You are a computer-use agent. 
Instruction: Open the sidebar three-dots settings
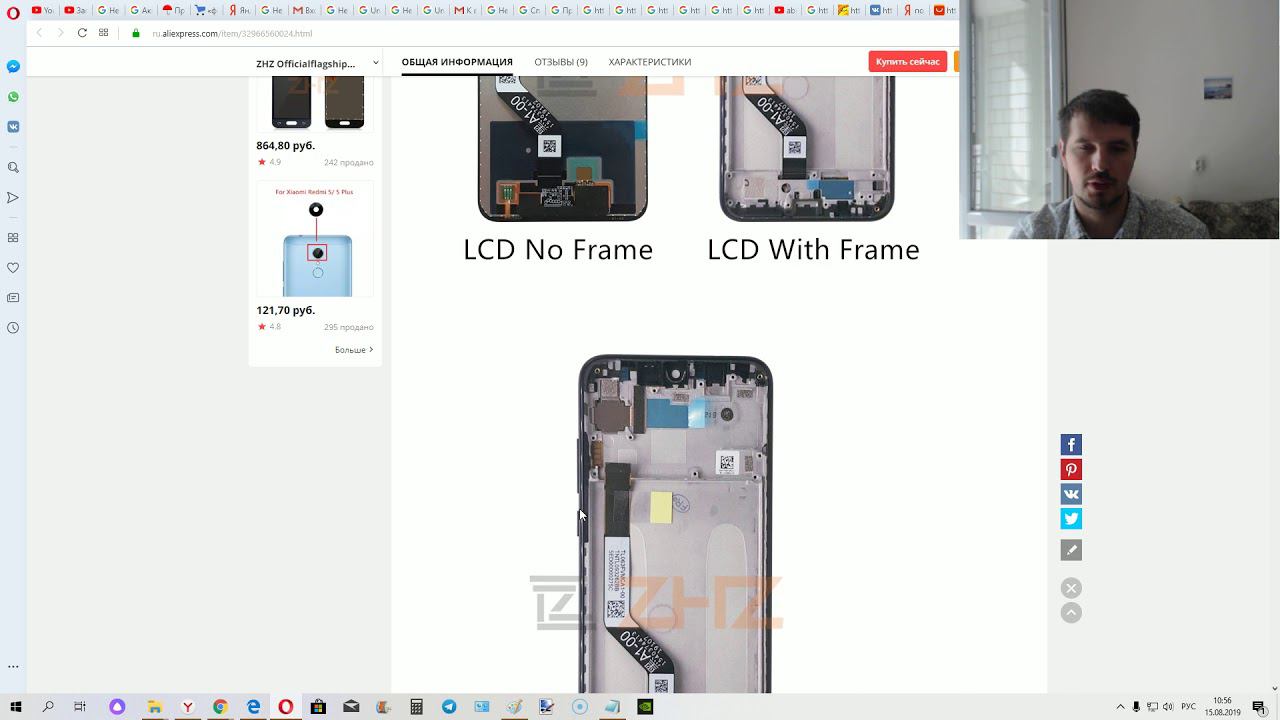[13, 666]
